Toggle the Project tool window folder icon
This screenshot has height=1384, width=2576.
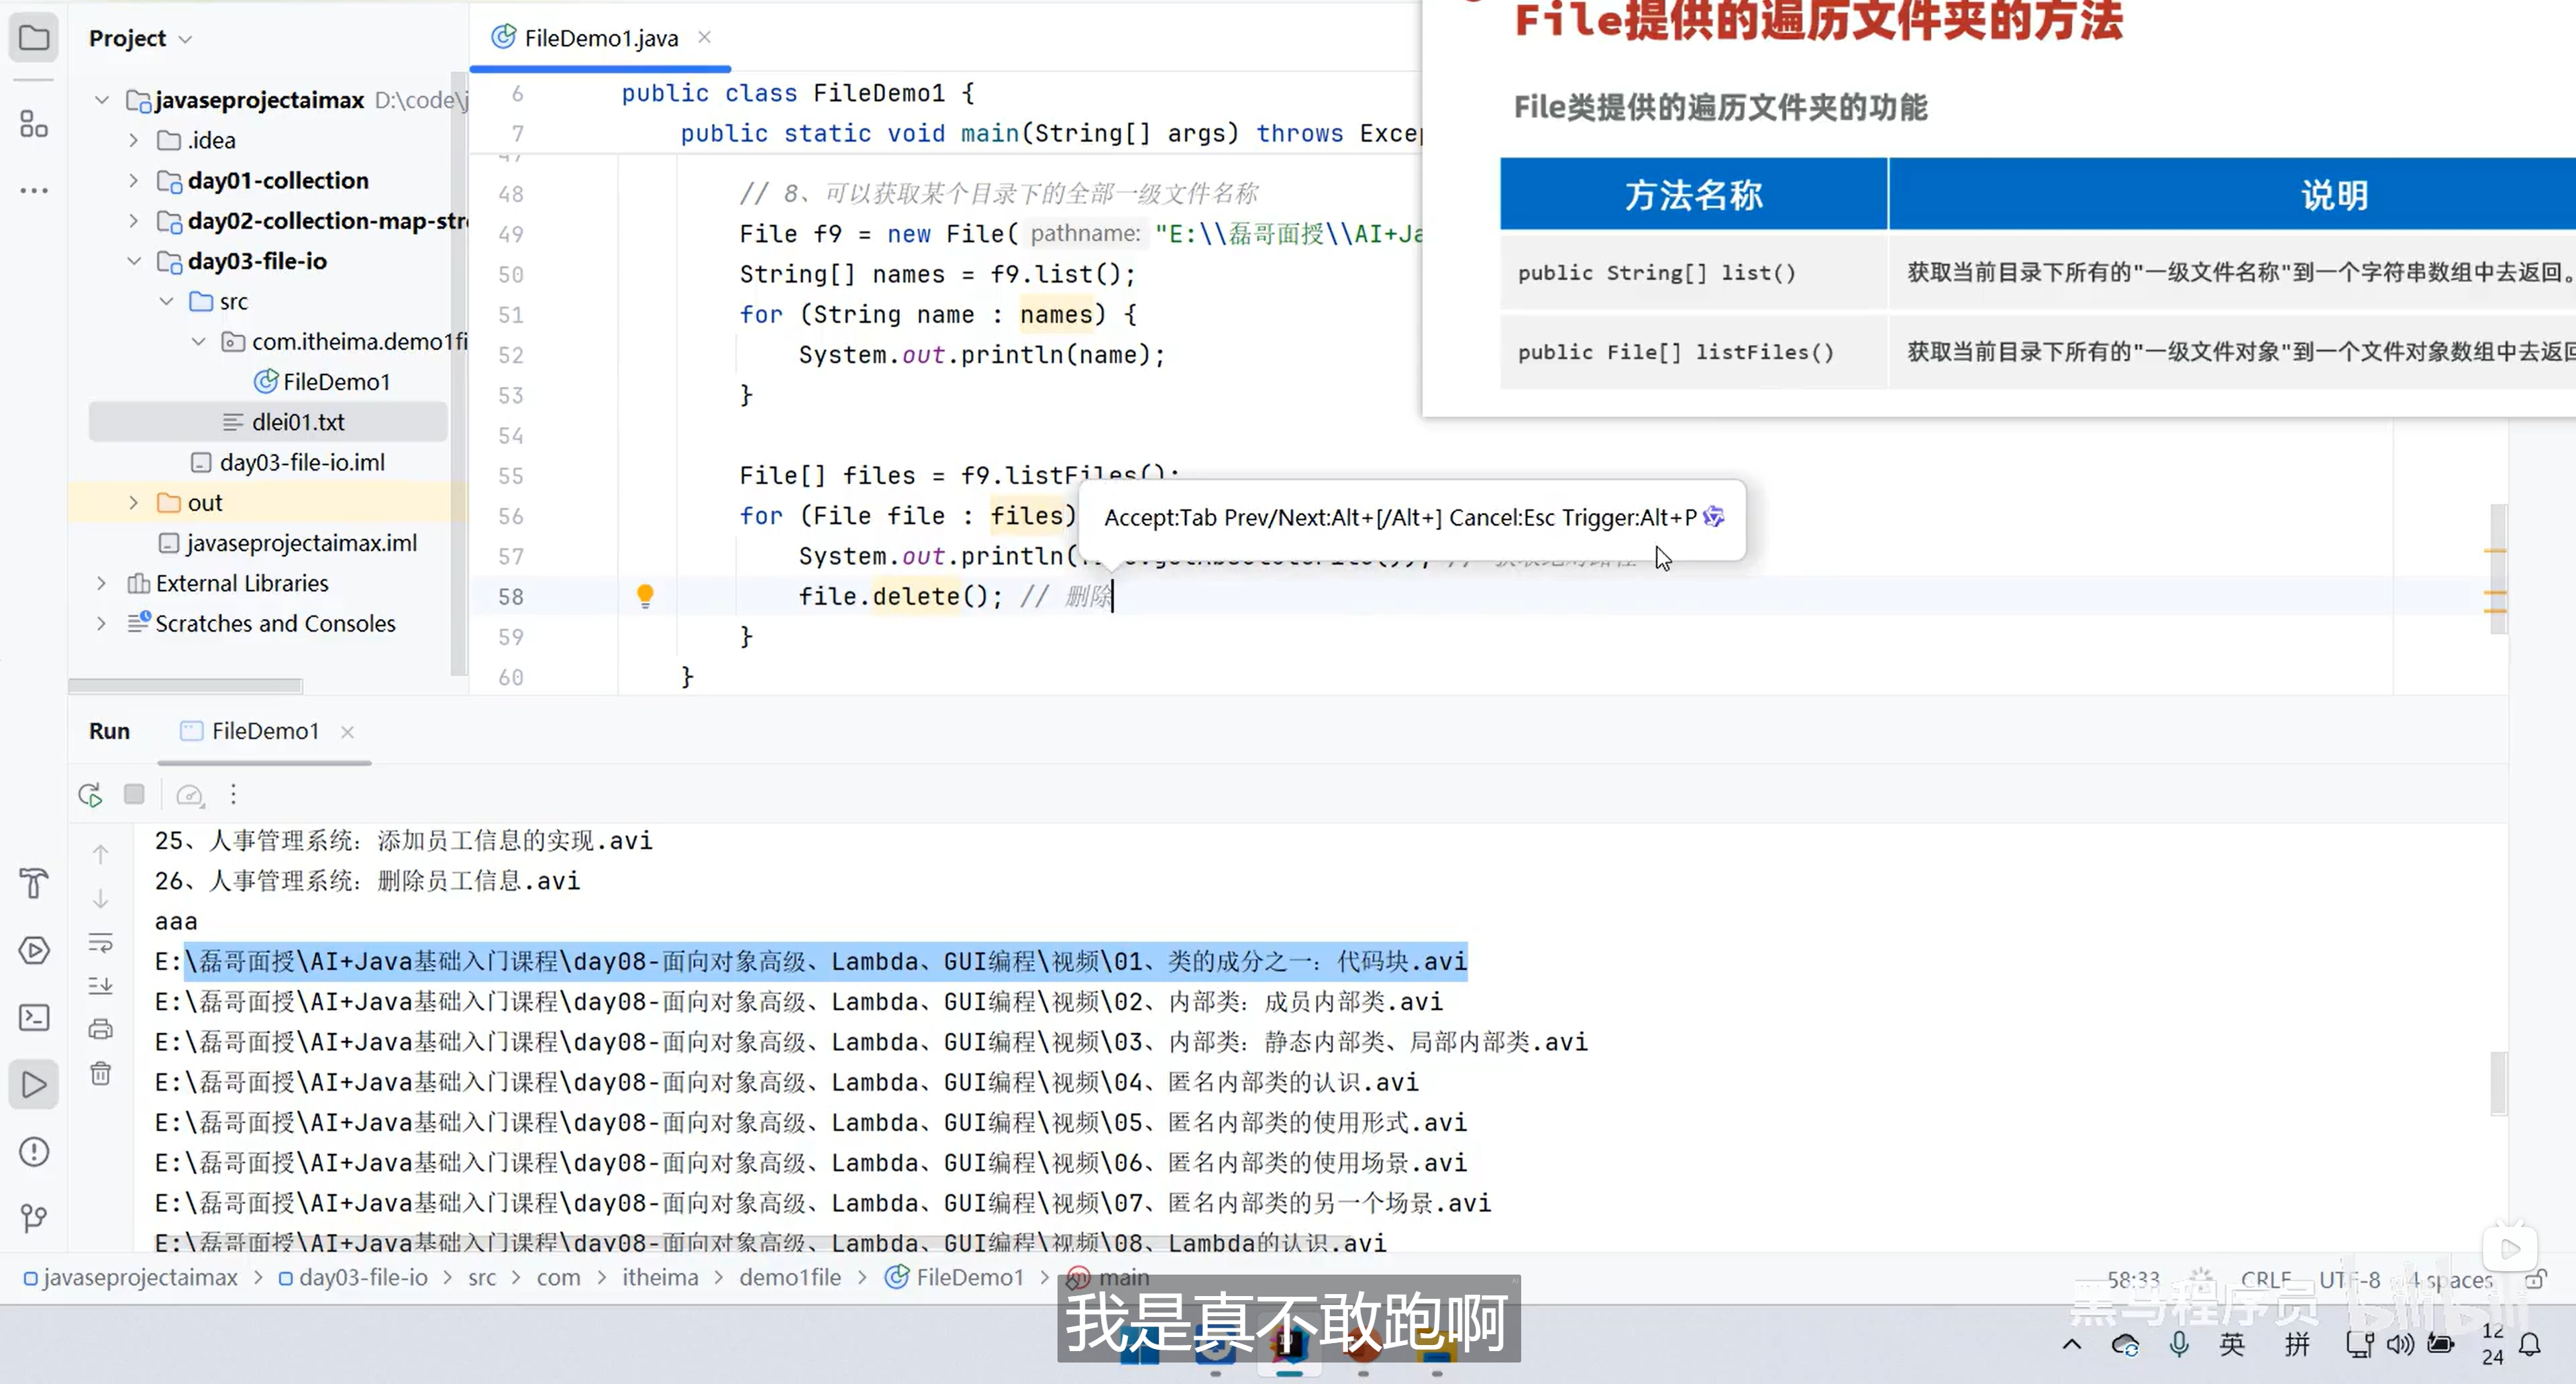click(34, 38)
